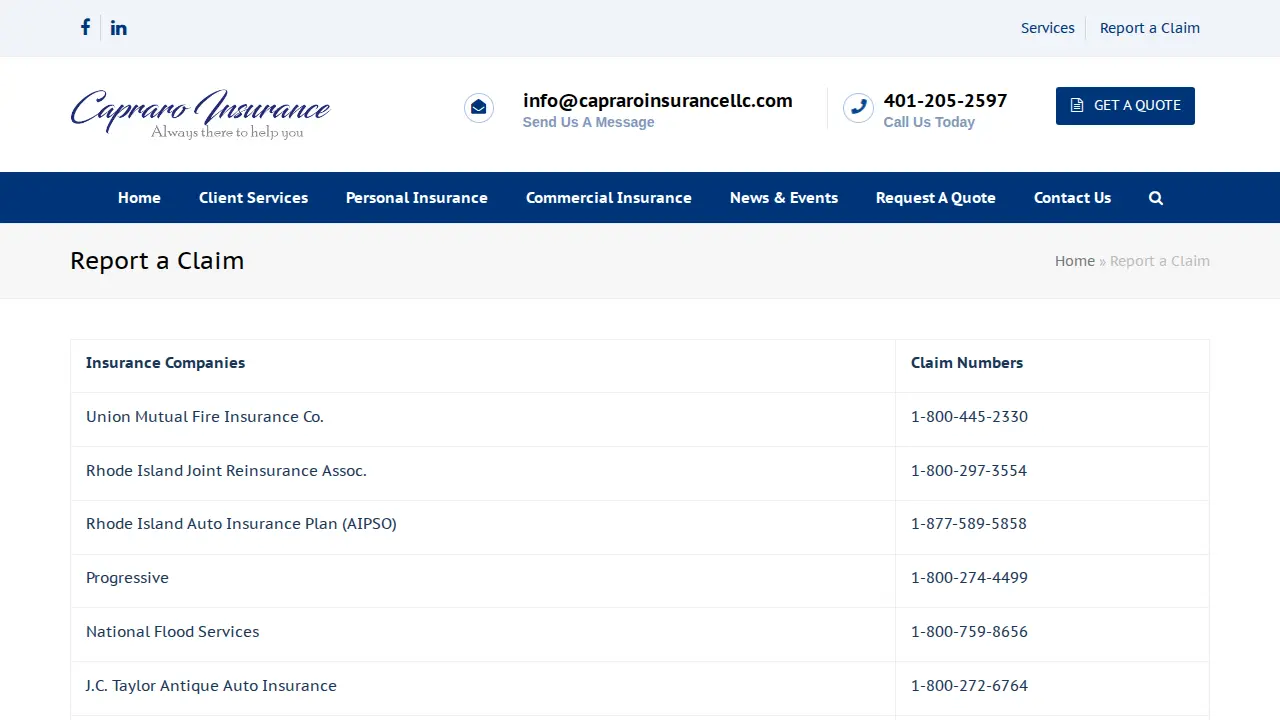The height and width of the screenshot is (720, 1280).
Task: Click the Send Us A Message text
Action: coord(588,122)
